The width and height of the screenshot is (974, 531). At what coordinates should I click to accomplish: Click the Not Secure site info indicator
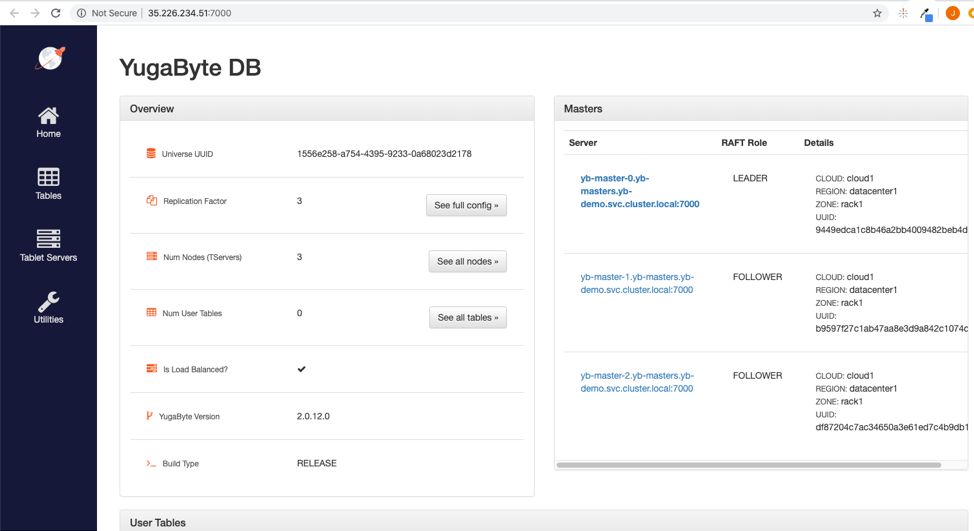[x=107, y=13]
